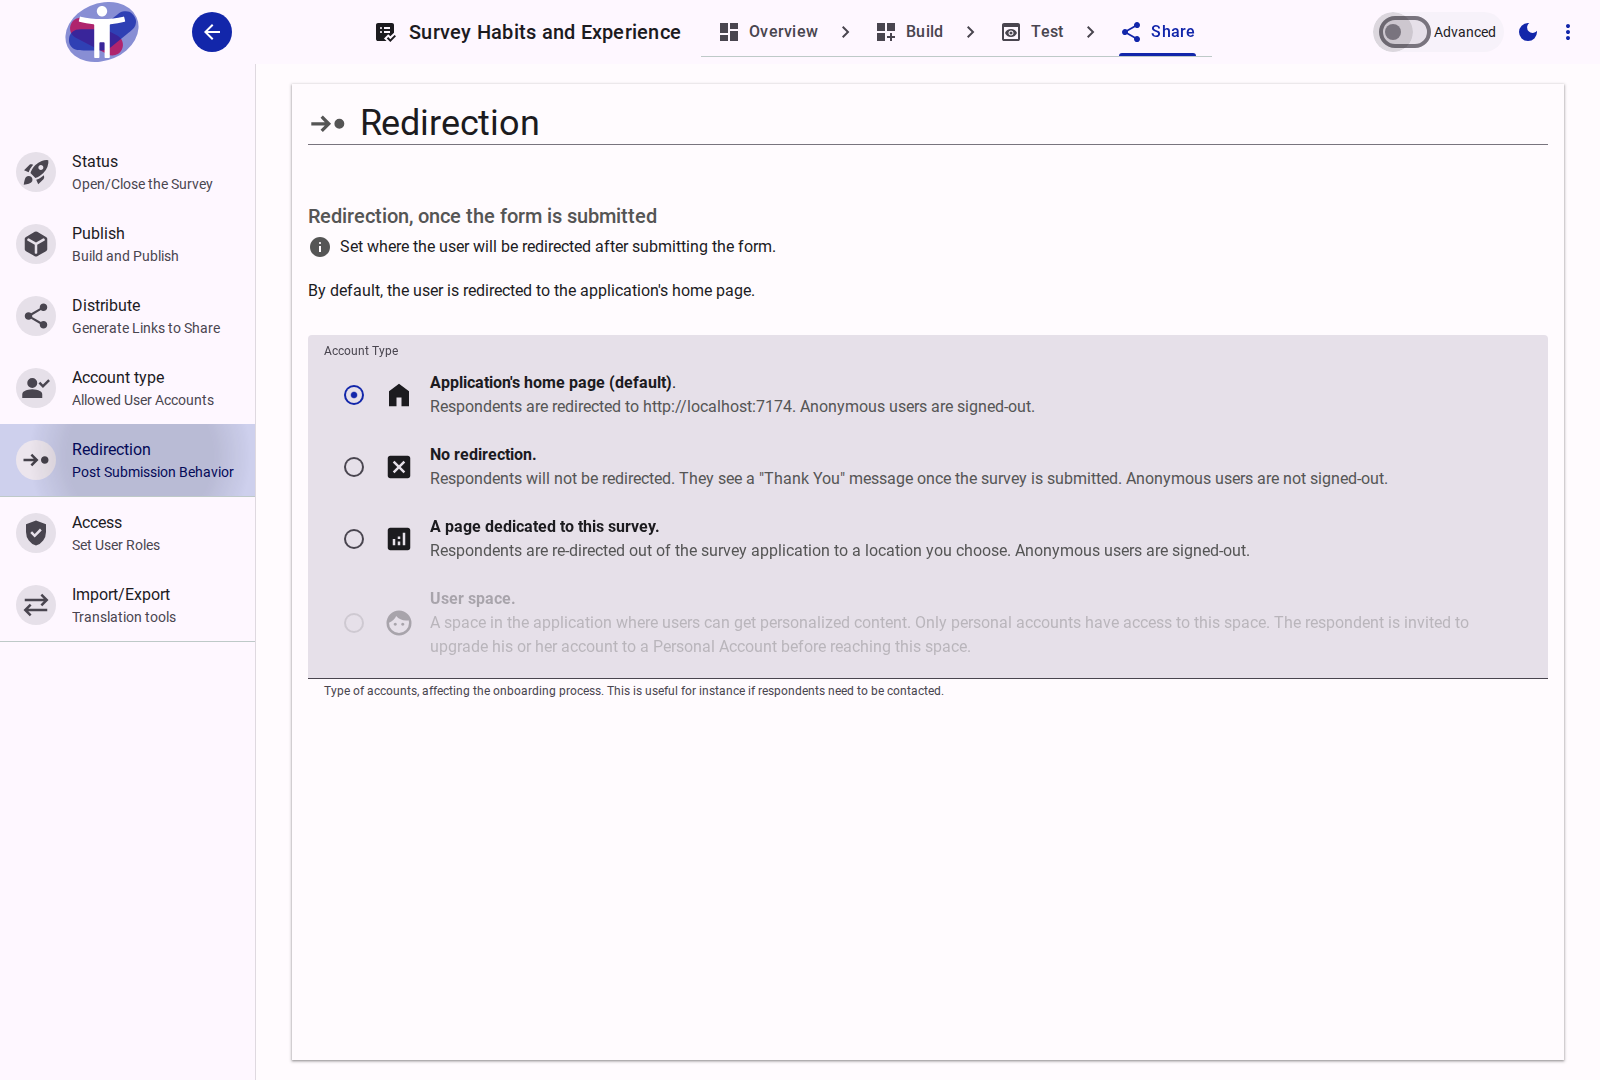The image size is (1600, 1080).
Task: Click 'No redirection.' label
Action: pos(483,455)
